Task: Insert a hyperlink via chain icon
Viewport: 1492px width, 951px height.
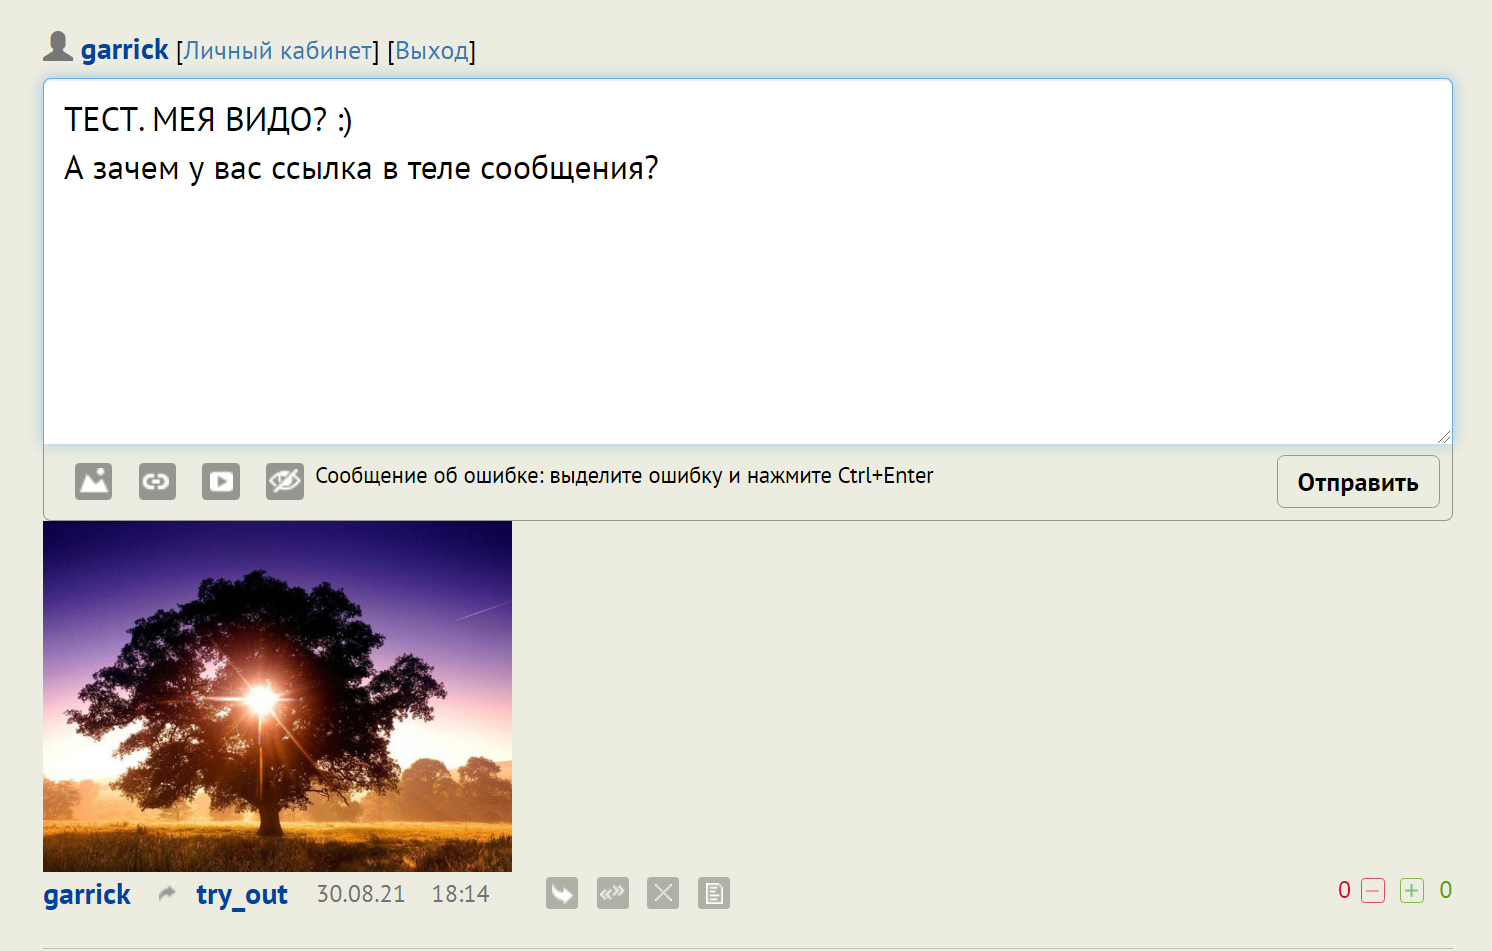Action: tap(157, 481)
